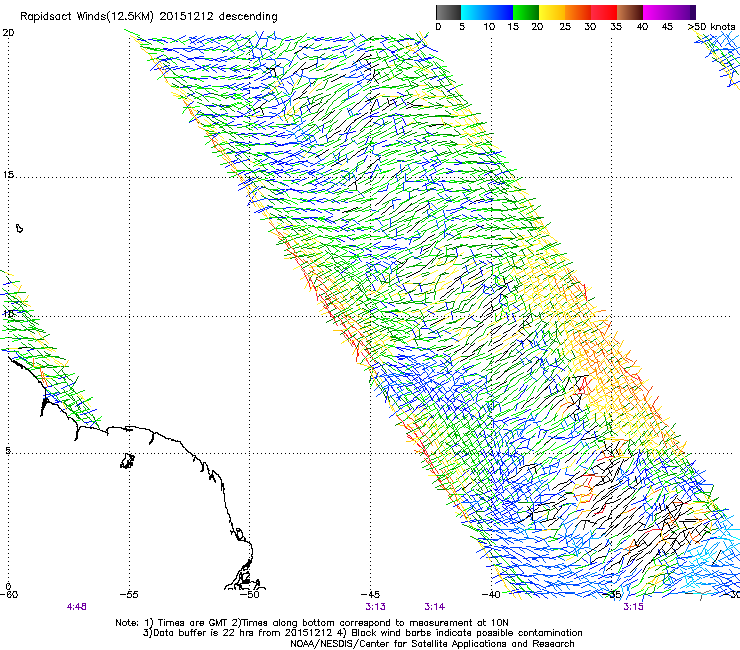This screenshot has width=740, height=650.
Task: Click the latitude '15' axis label on left
Action: coord(8,175)
